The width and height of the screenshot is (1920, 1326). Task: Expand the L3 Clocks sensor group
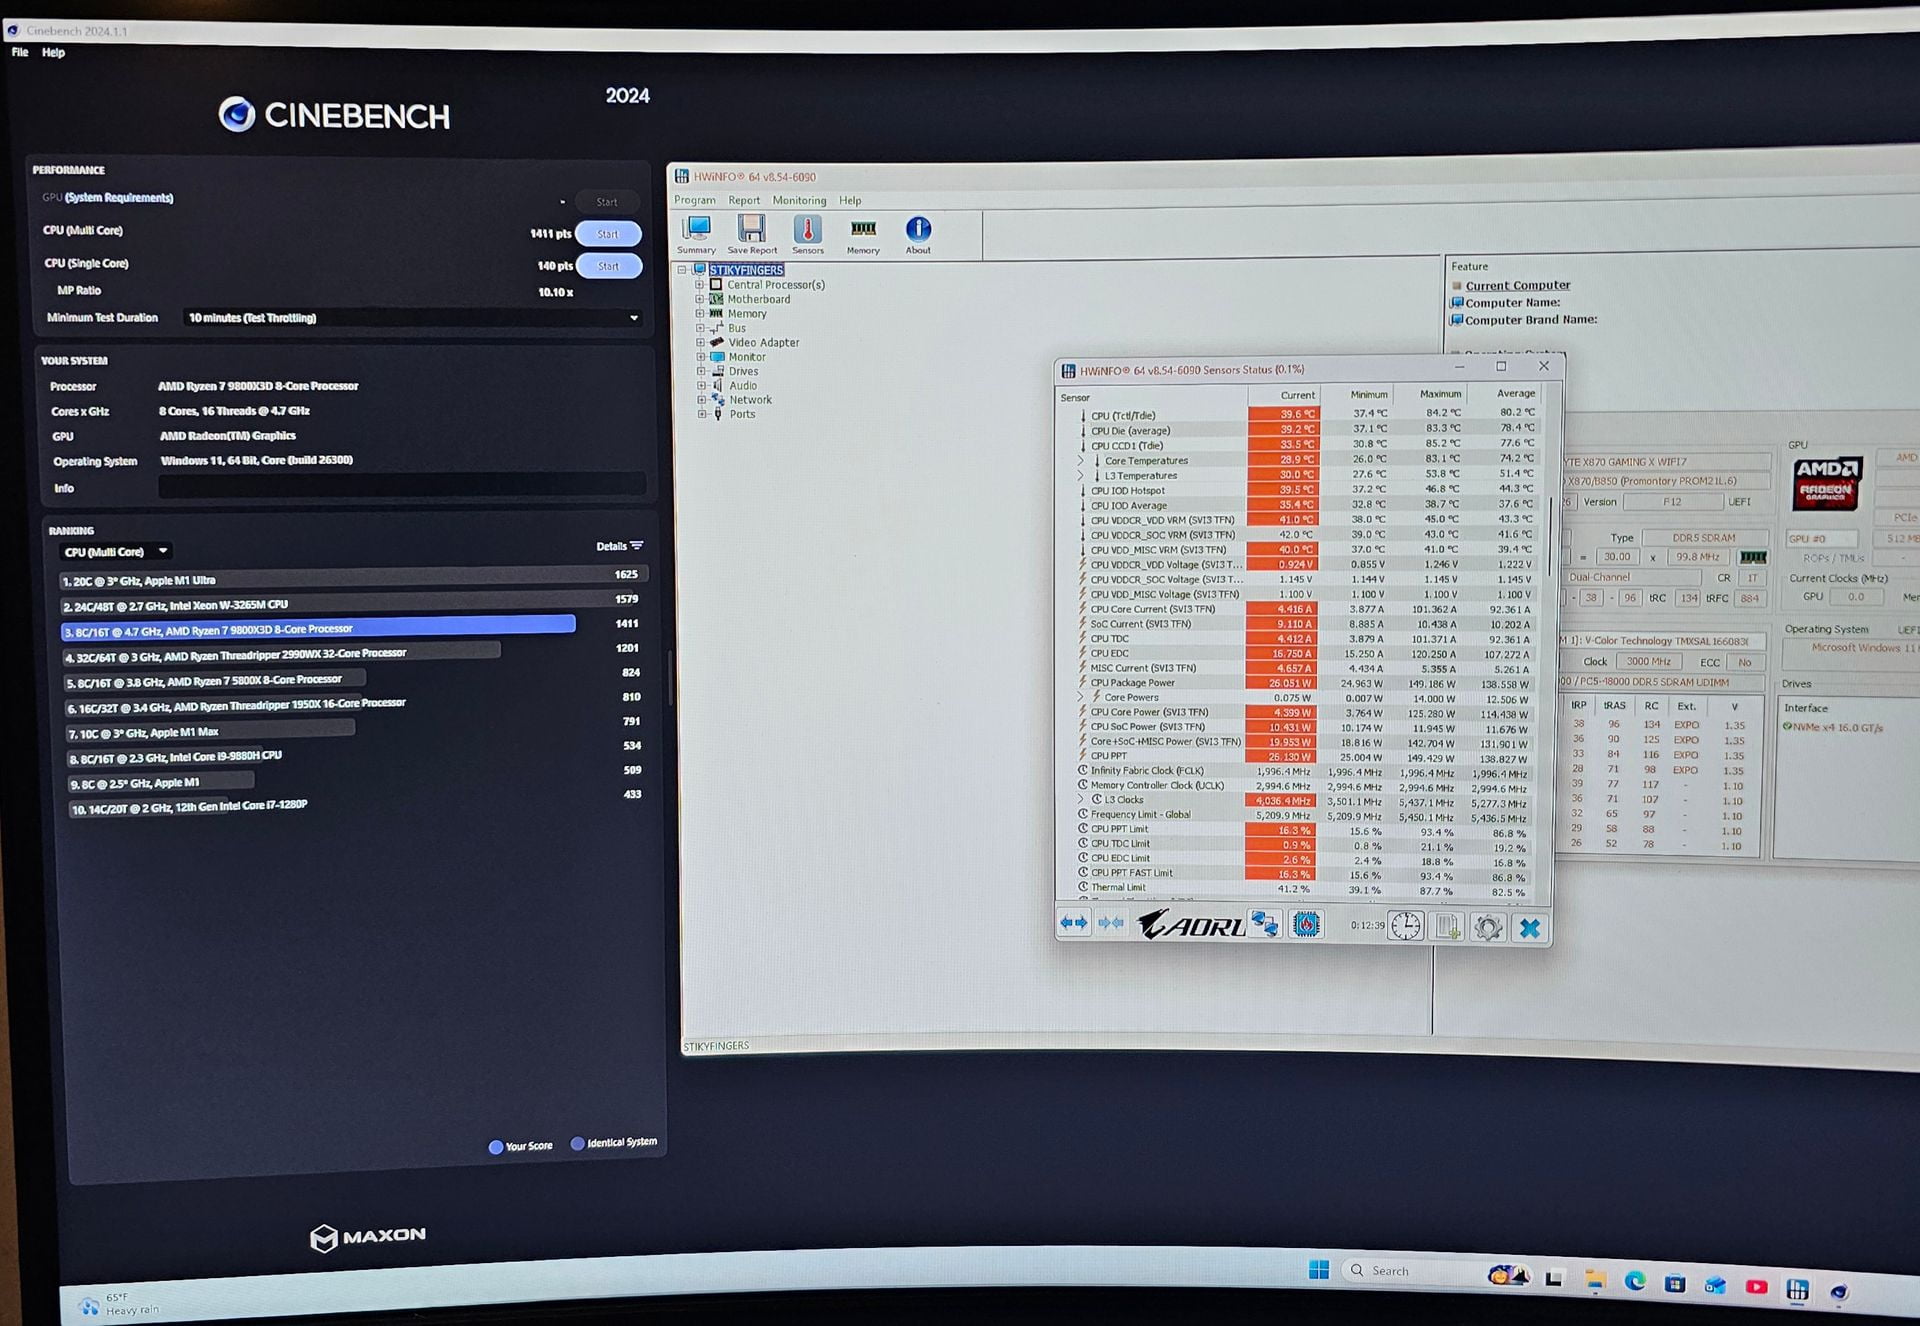(x=1080, y=799)
